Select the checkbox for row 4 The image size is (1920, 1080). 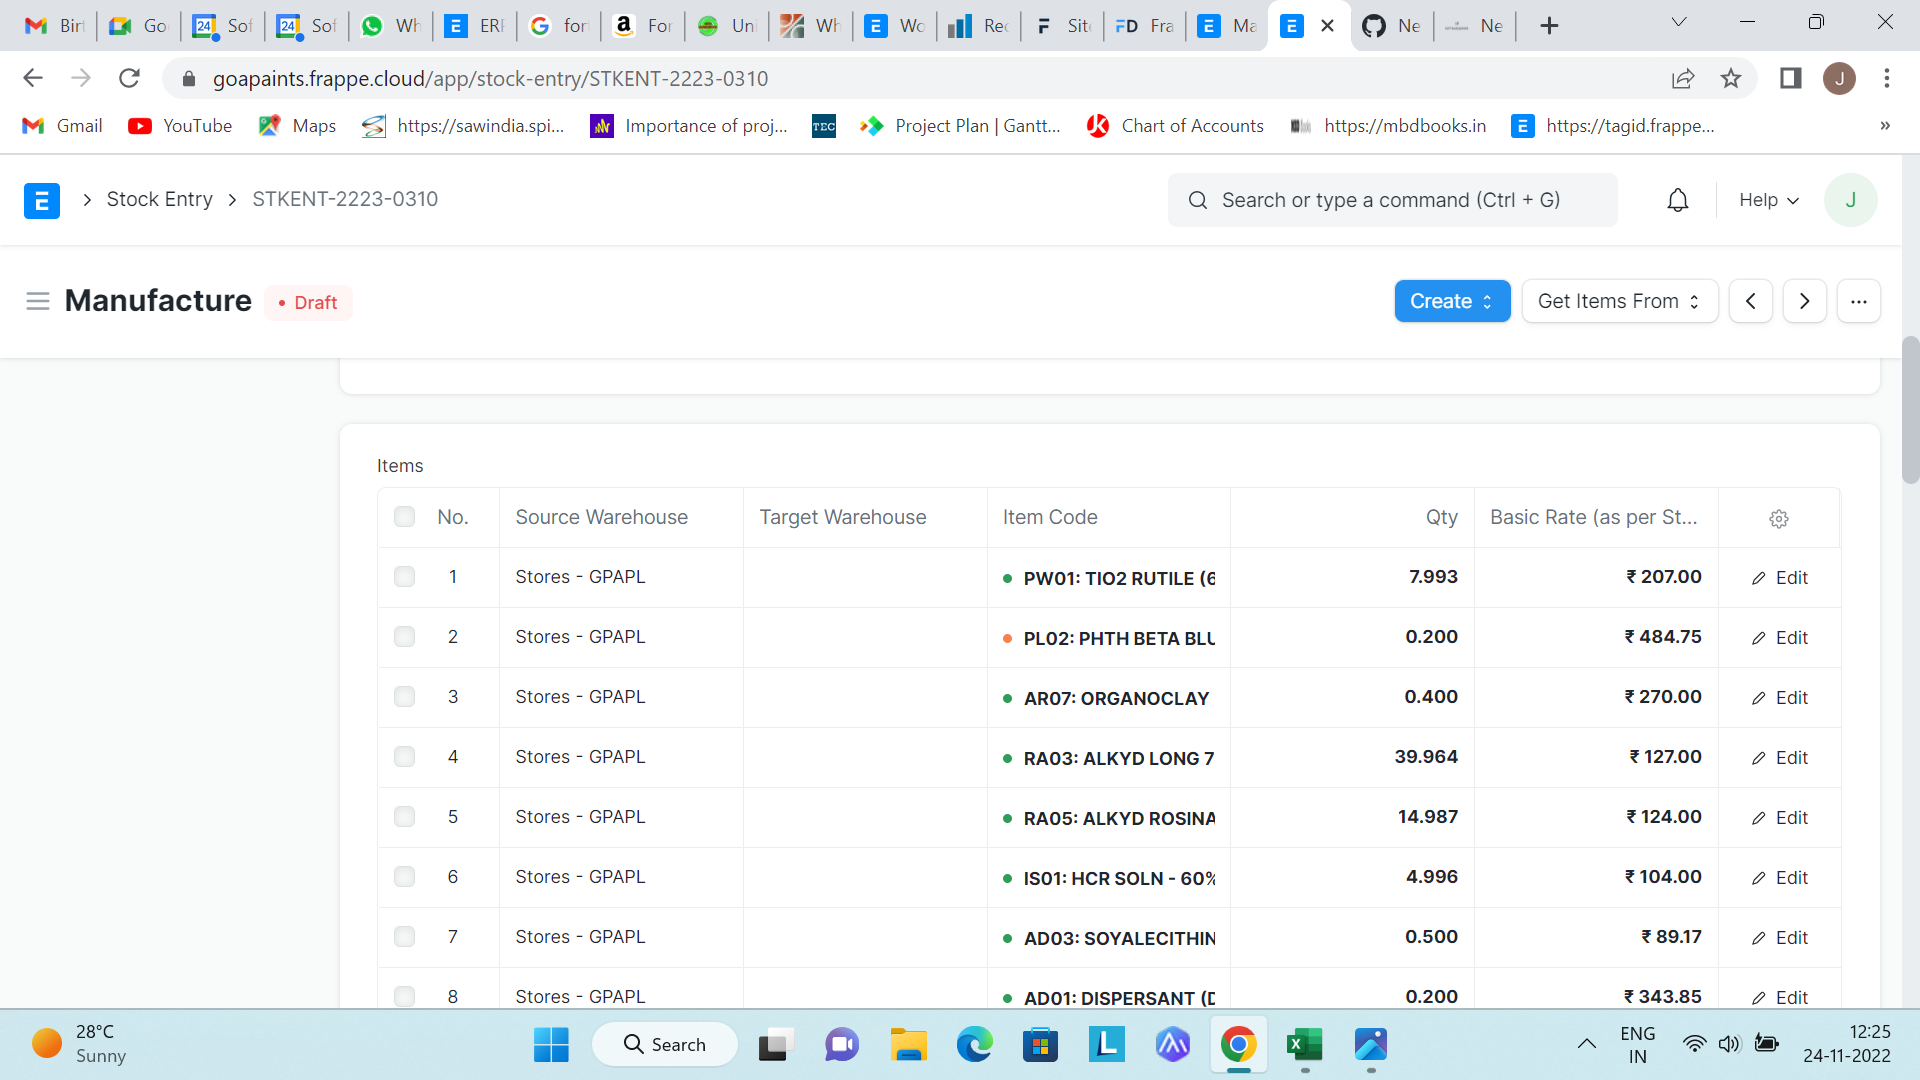tap(404, 757)
